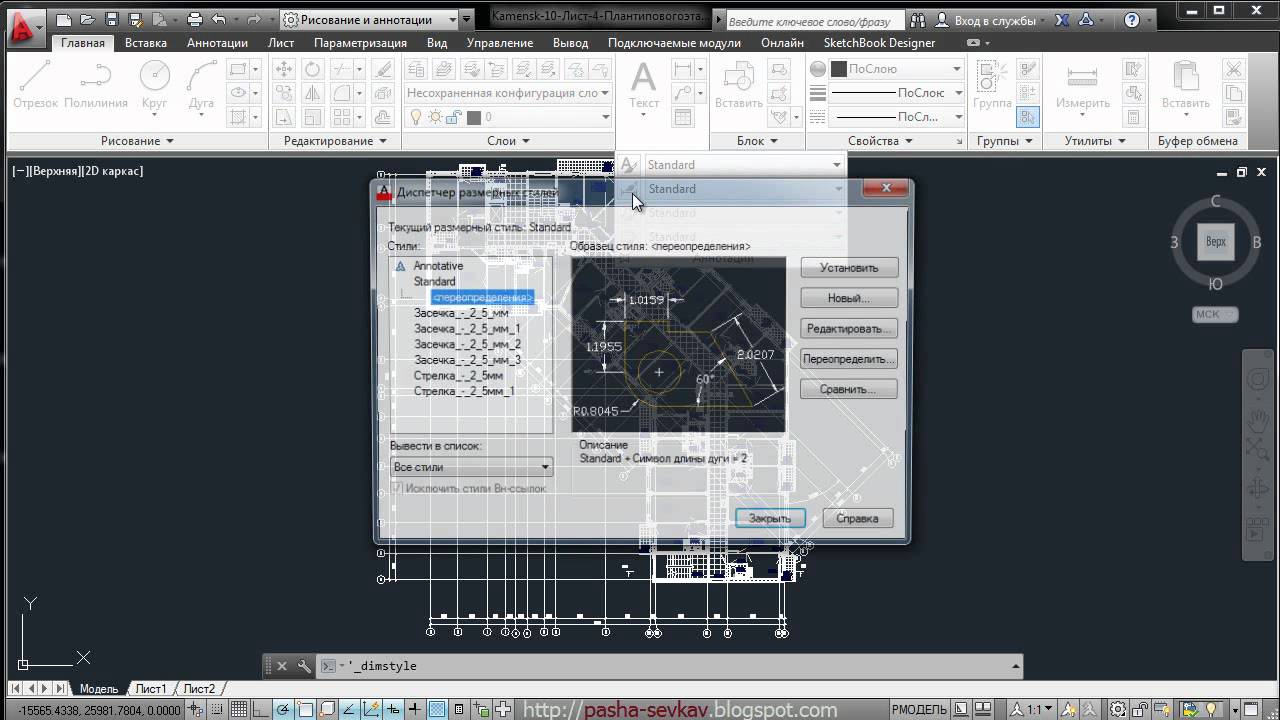Toggle layer 0 on/off light bulb
Viewport: 1280px width, 720px height.
pyautogui.click(x=417, y=117)
